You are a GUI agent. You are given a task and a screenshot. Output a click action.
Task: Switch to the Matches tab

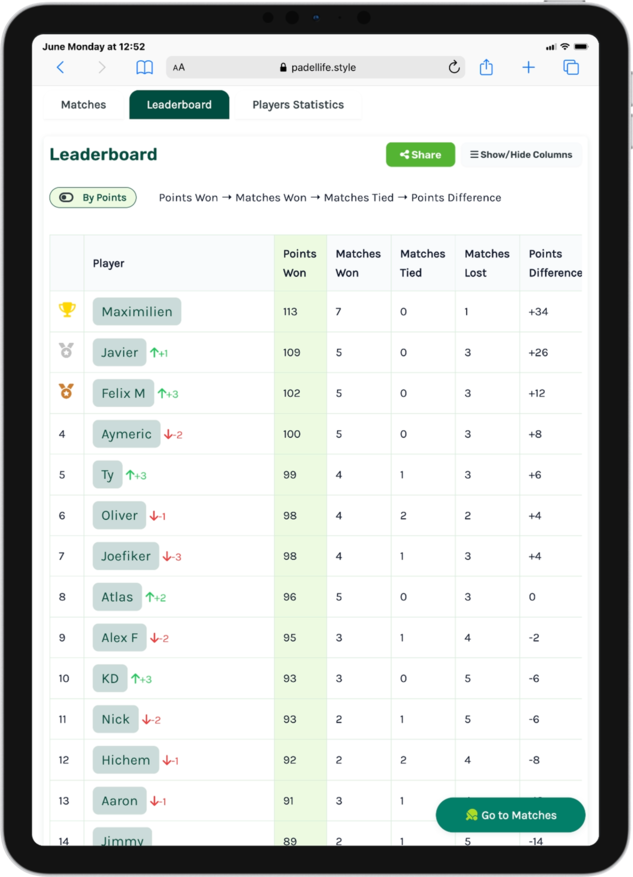[83, 105]
